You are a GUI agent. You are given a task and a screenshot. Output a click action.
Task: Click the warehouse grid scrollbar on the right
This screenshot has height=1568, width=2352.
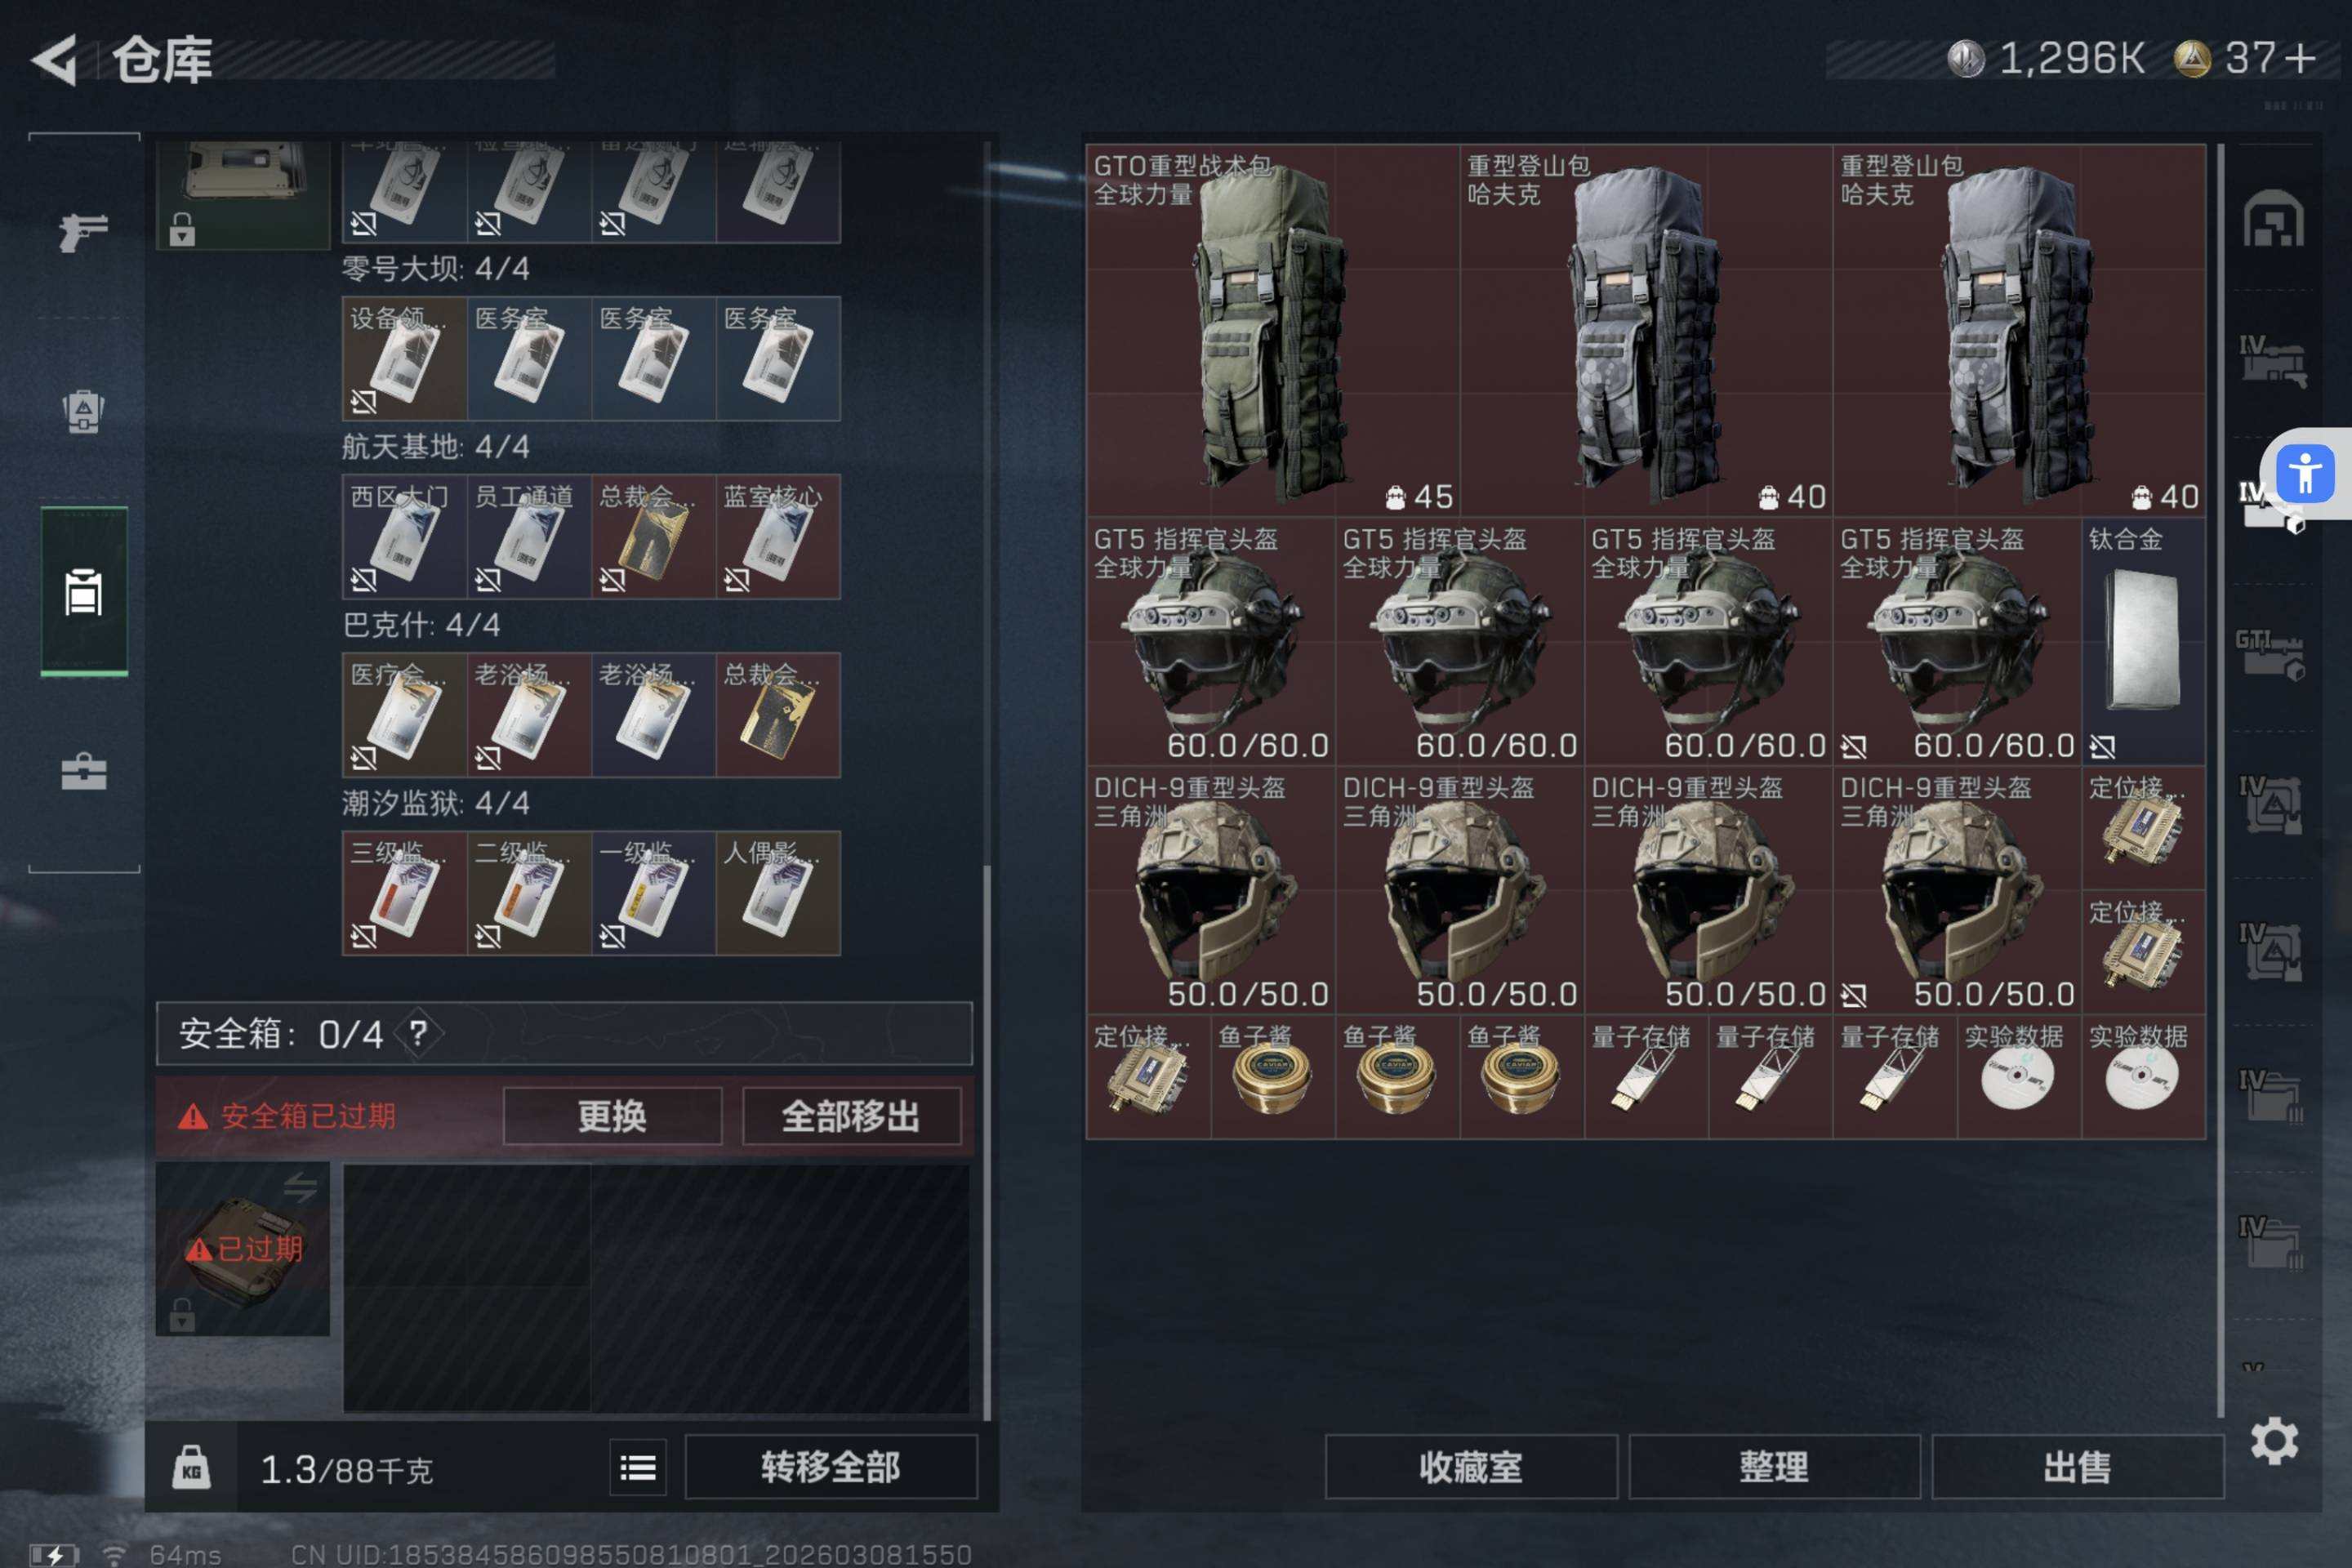(x=2220, y=780)
